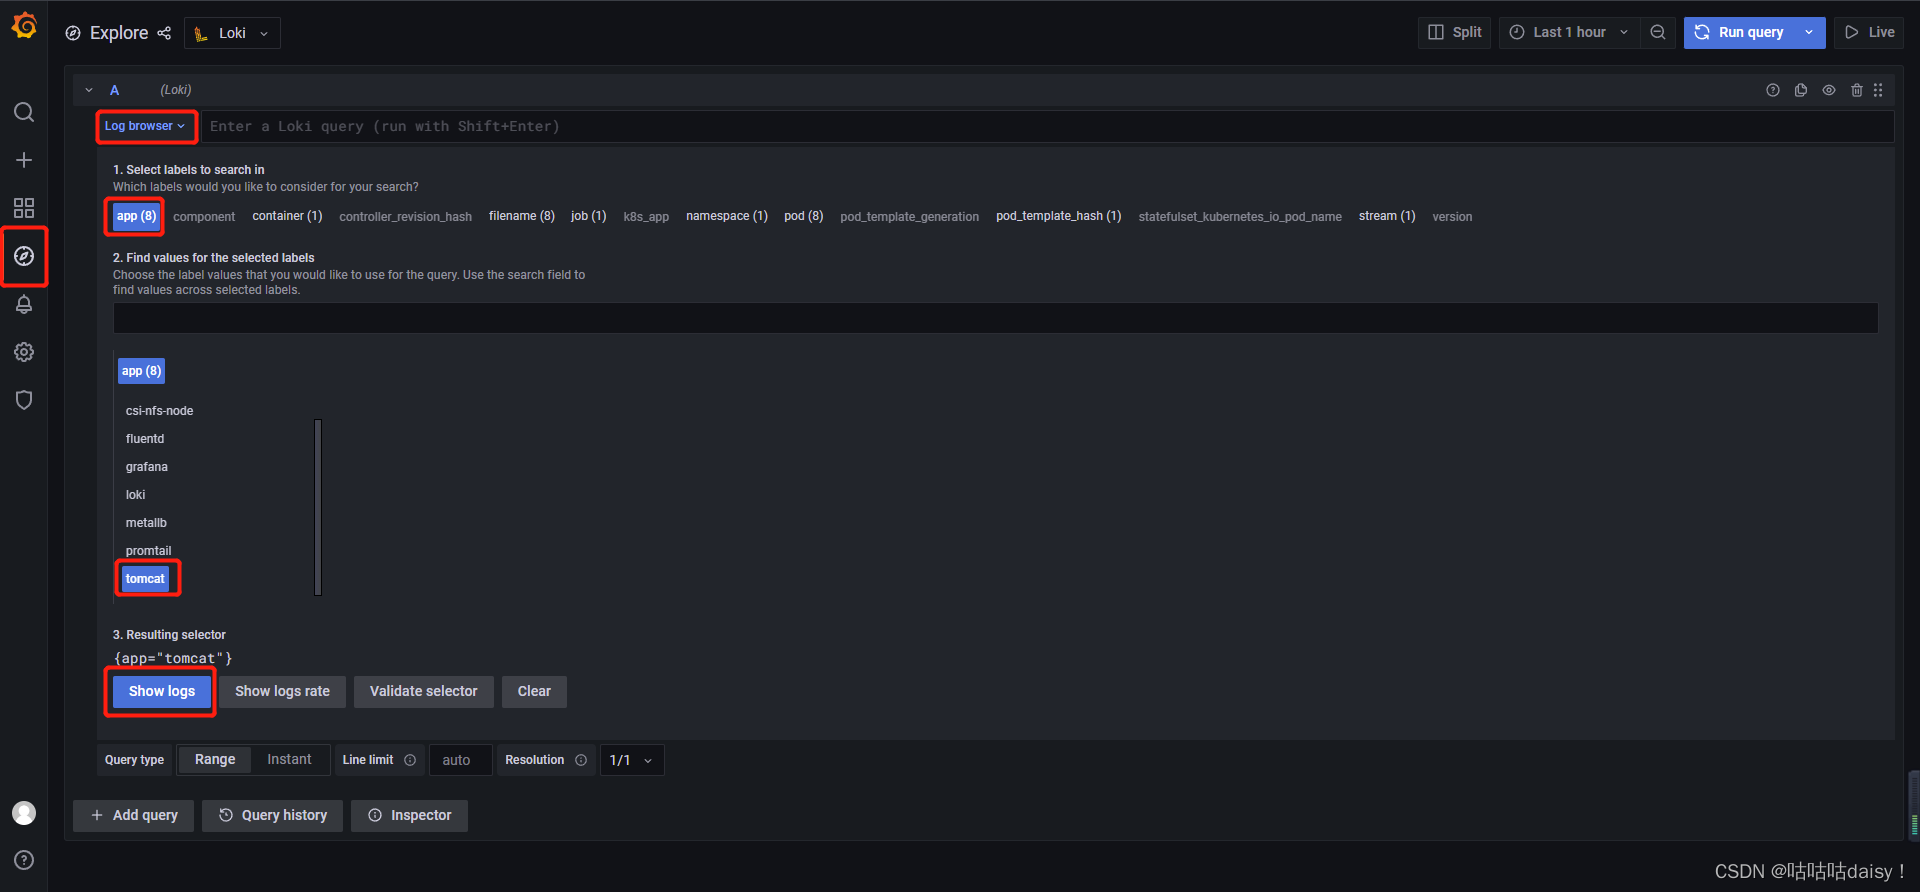Image resolution: width=1920 pixels, height=892 pixels.
Task: Select the loki value
Action: click(x=135, y=495)
